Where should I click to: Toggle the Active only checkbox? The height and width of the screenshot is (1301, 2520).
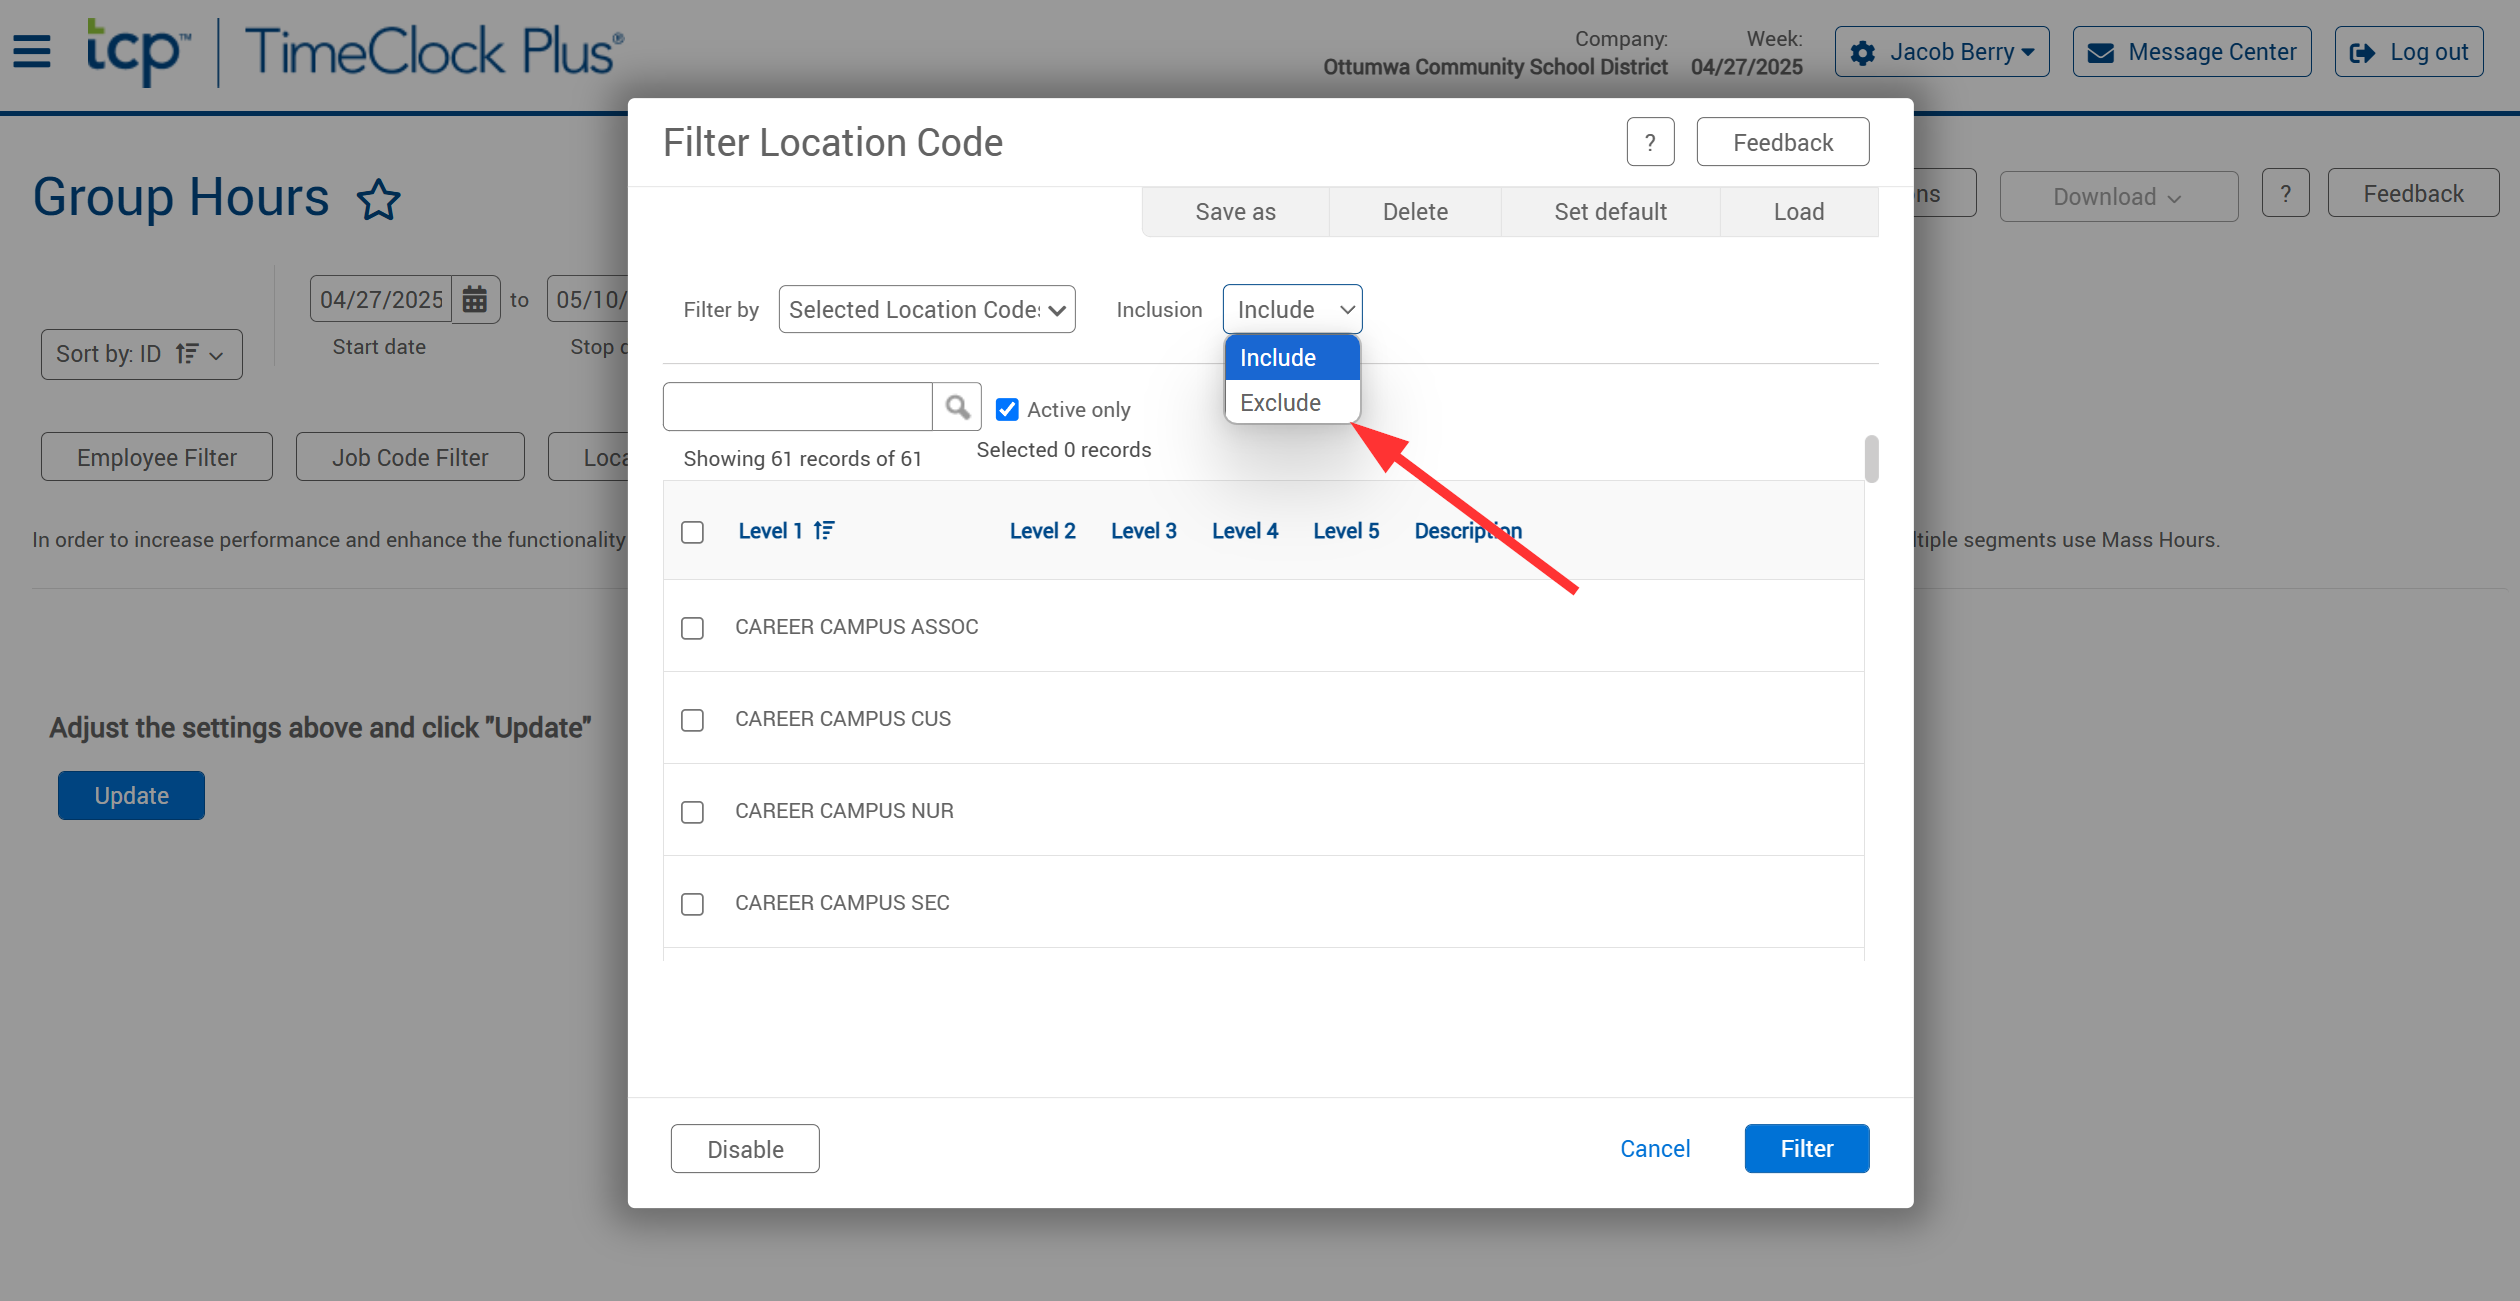(1007, 410)
